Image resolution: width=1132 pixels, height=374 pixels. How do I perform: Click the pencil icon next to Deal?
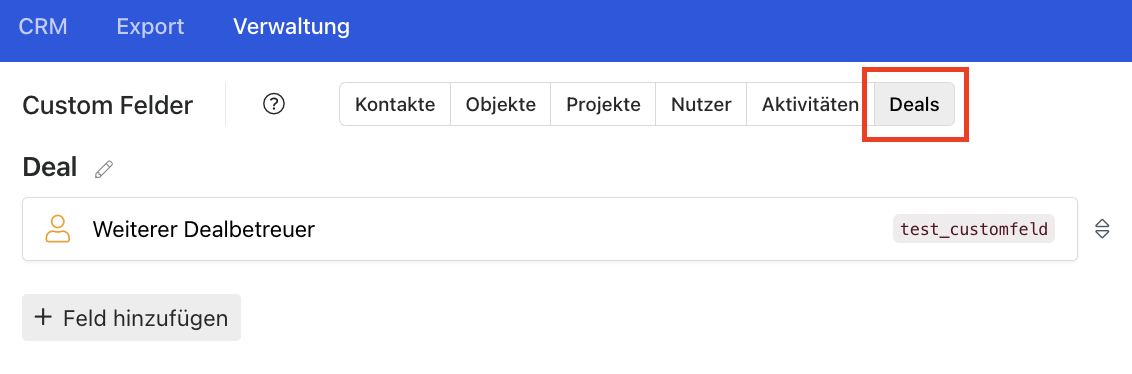(x=104, y=169)
